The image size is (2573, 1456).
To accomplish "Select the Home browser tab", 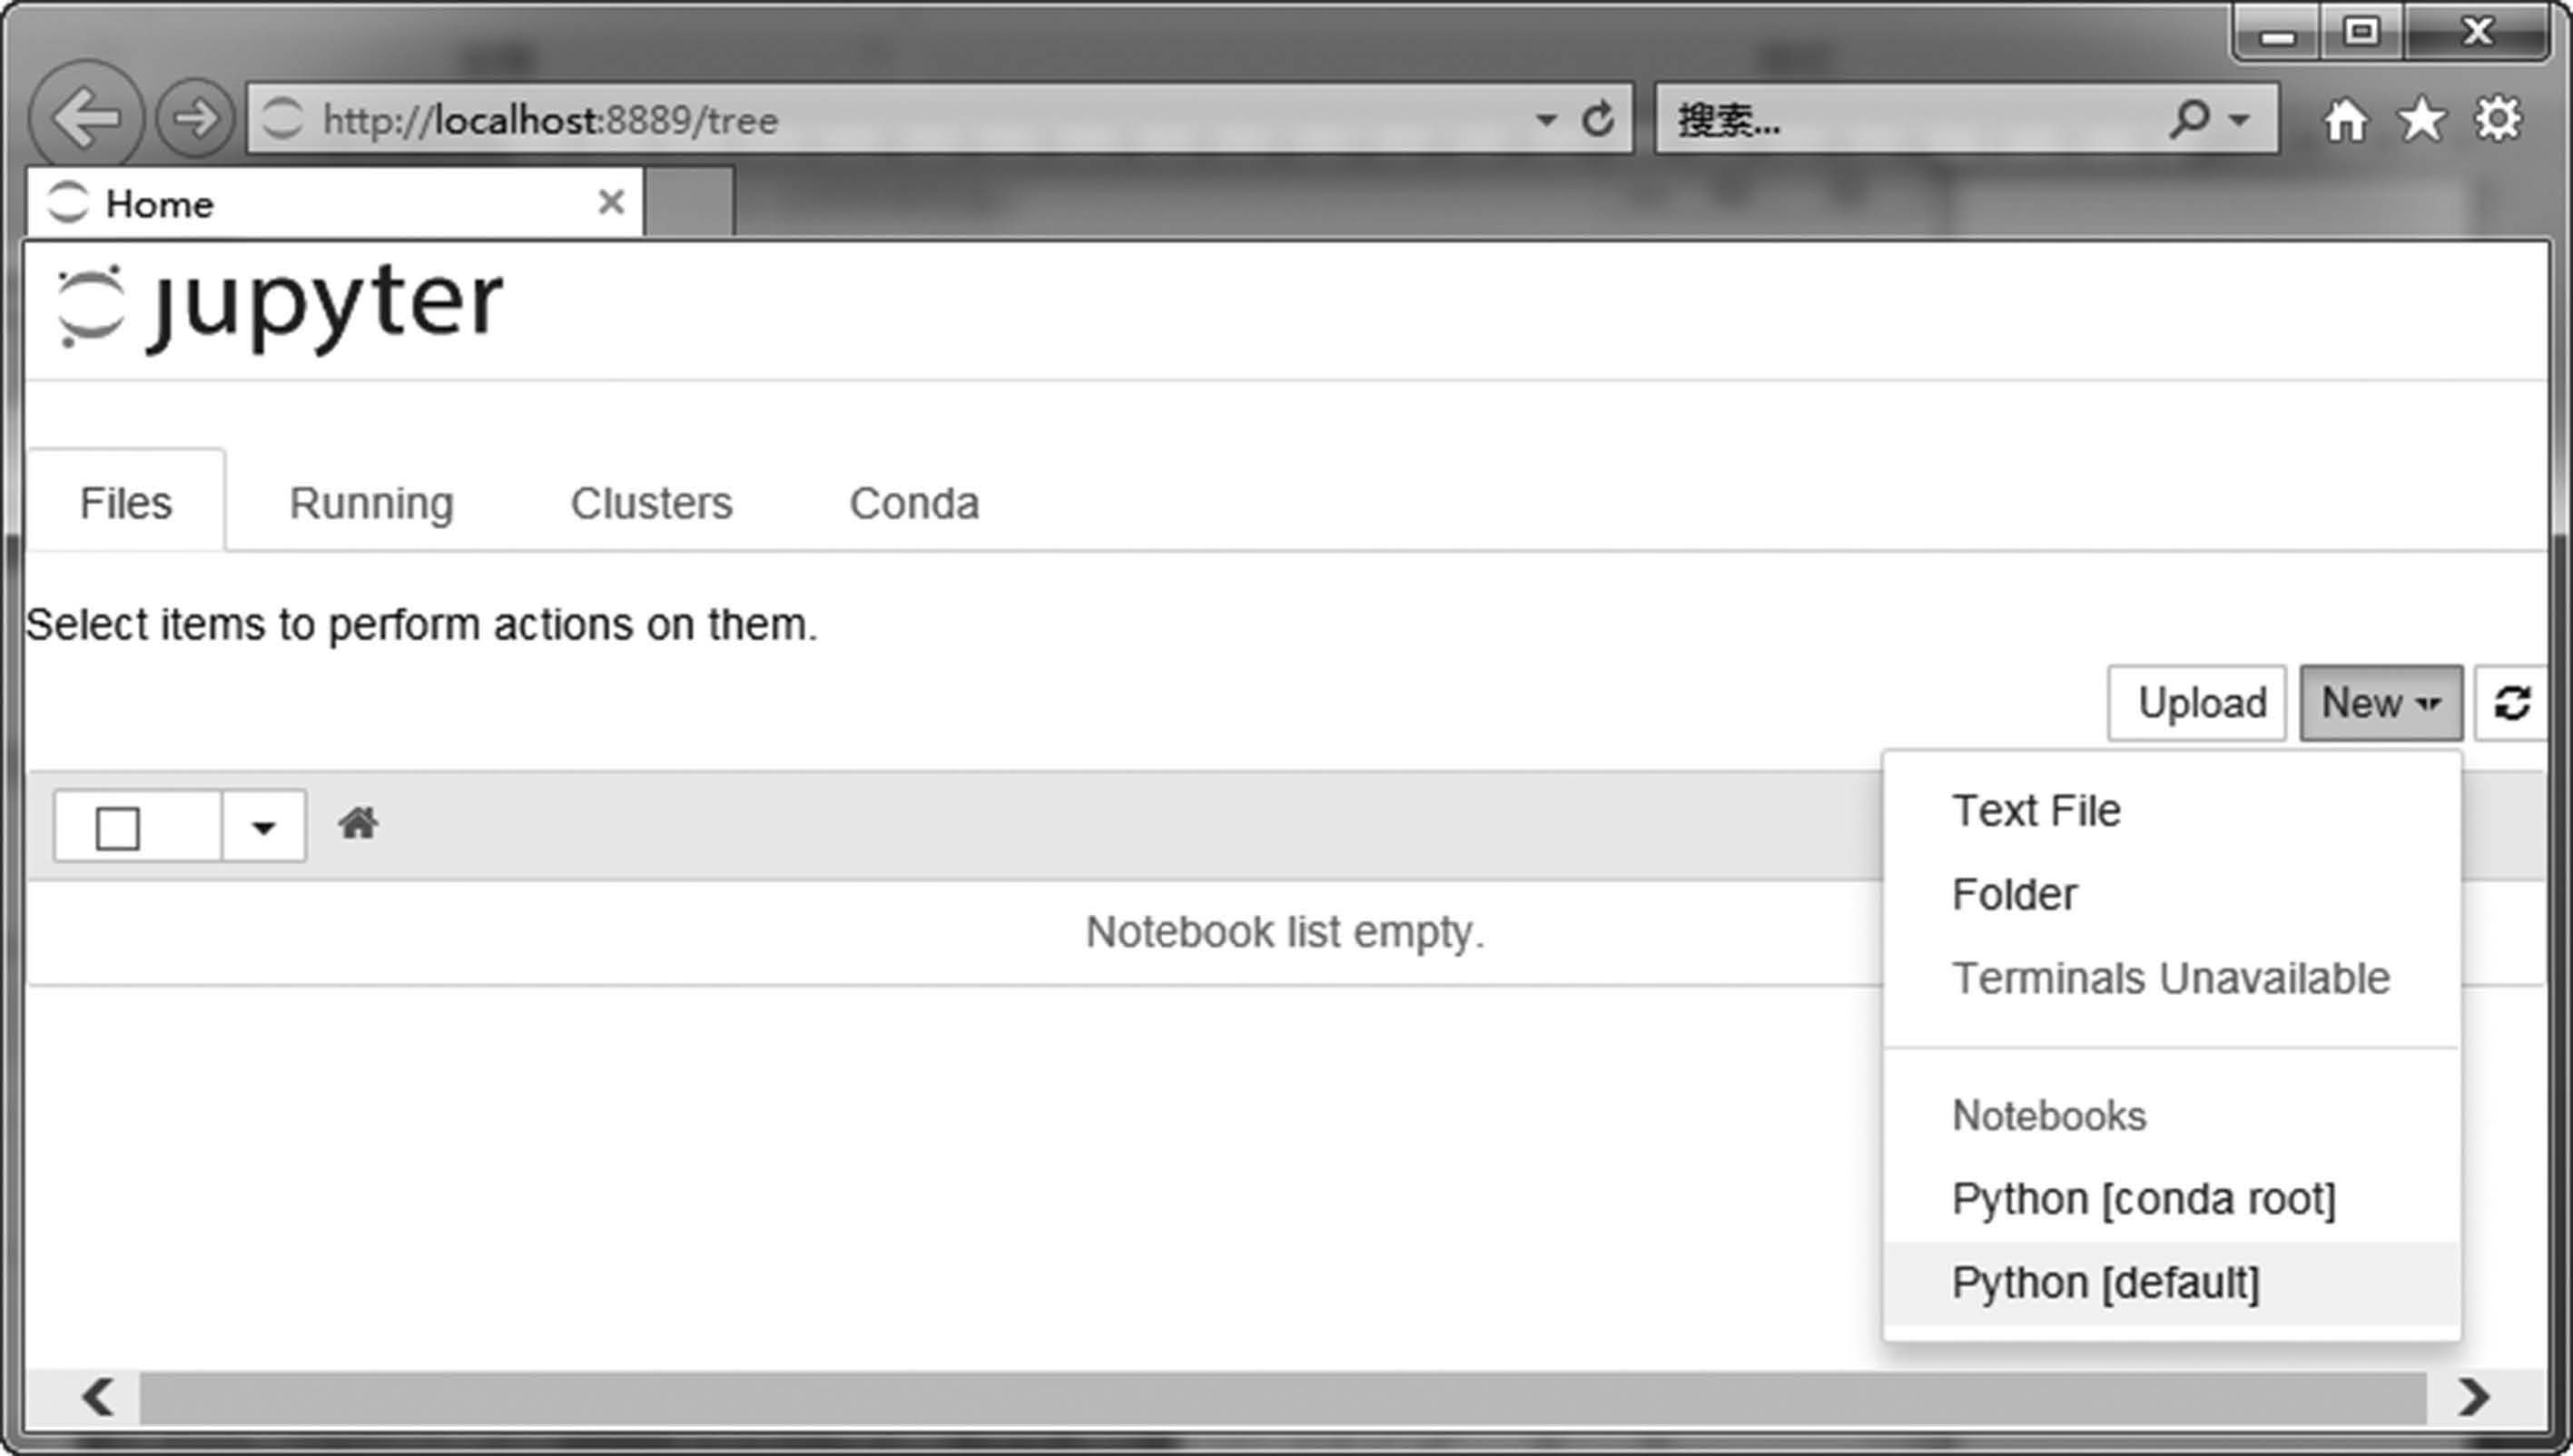I will [334, 203].
